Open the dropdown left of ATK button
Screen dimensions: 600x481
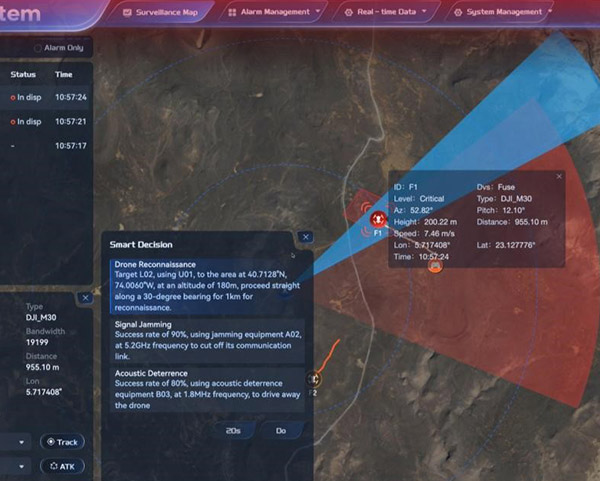(22, 466)
